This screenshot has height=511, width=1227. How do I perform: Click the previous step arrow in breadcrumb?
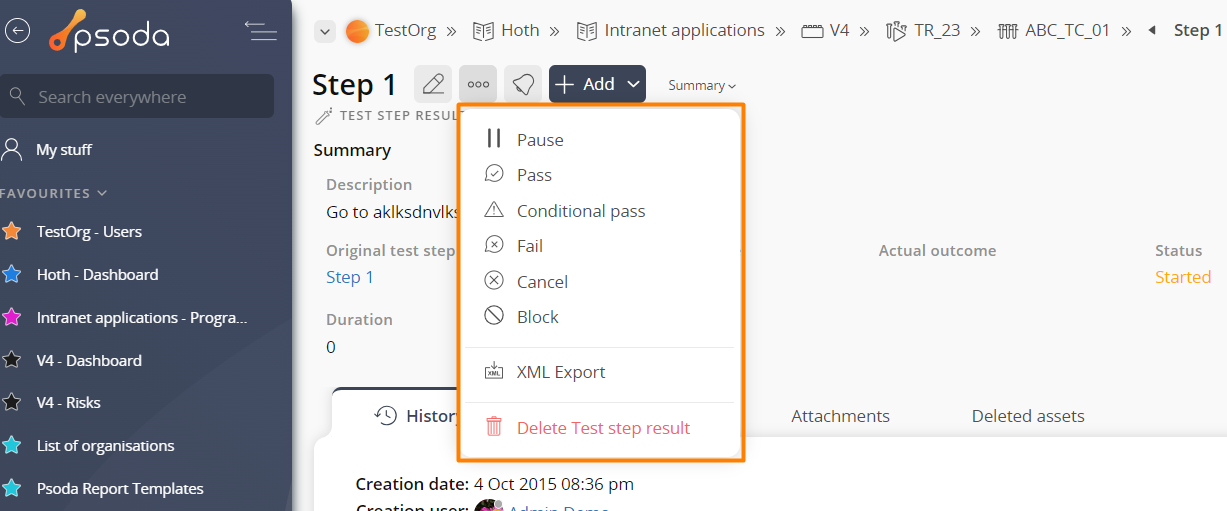(1152, 30)
